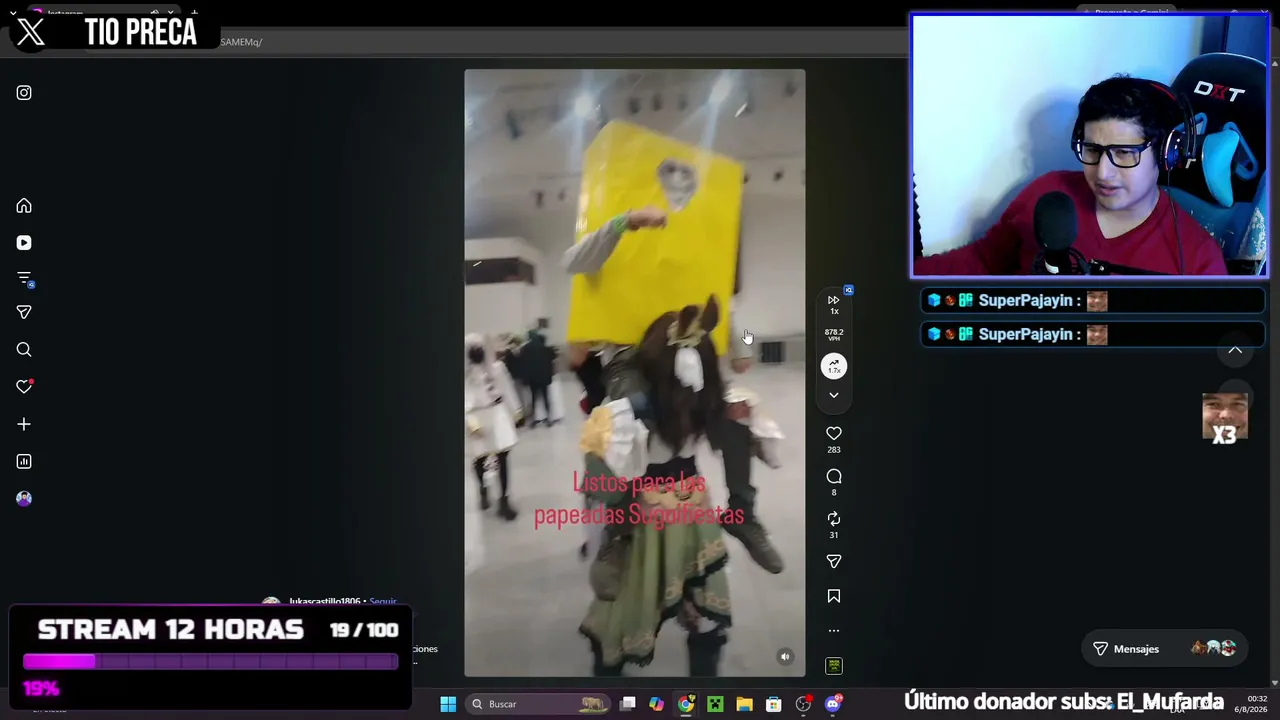
Task: Open the profile avatar in the sidebar
Action: (24, 498)
